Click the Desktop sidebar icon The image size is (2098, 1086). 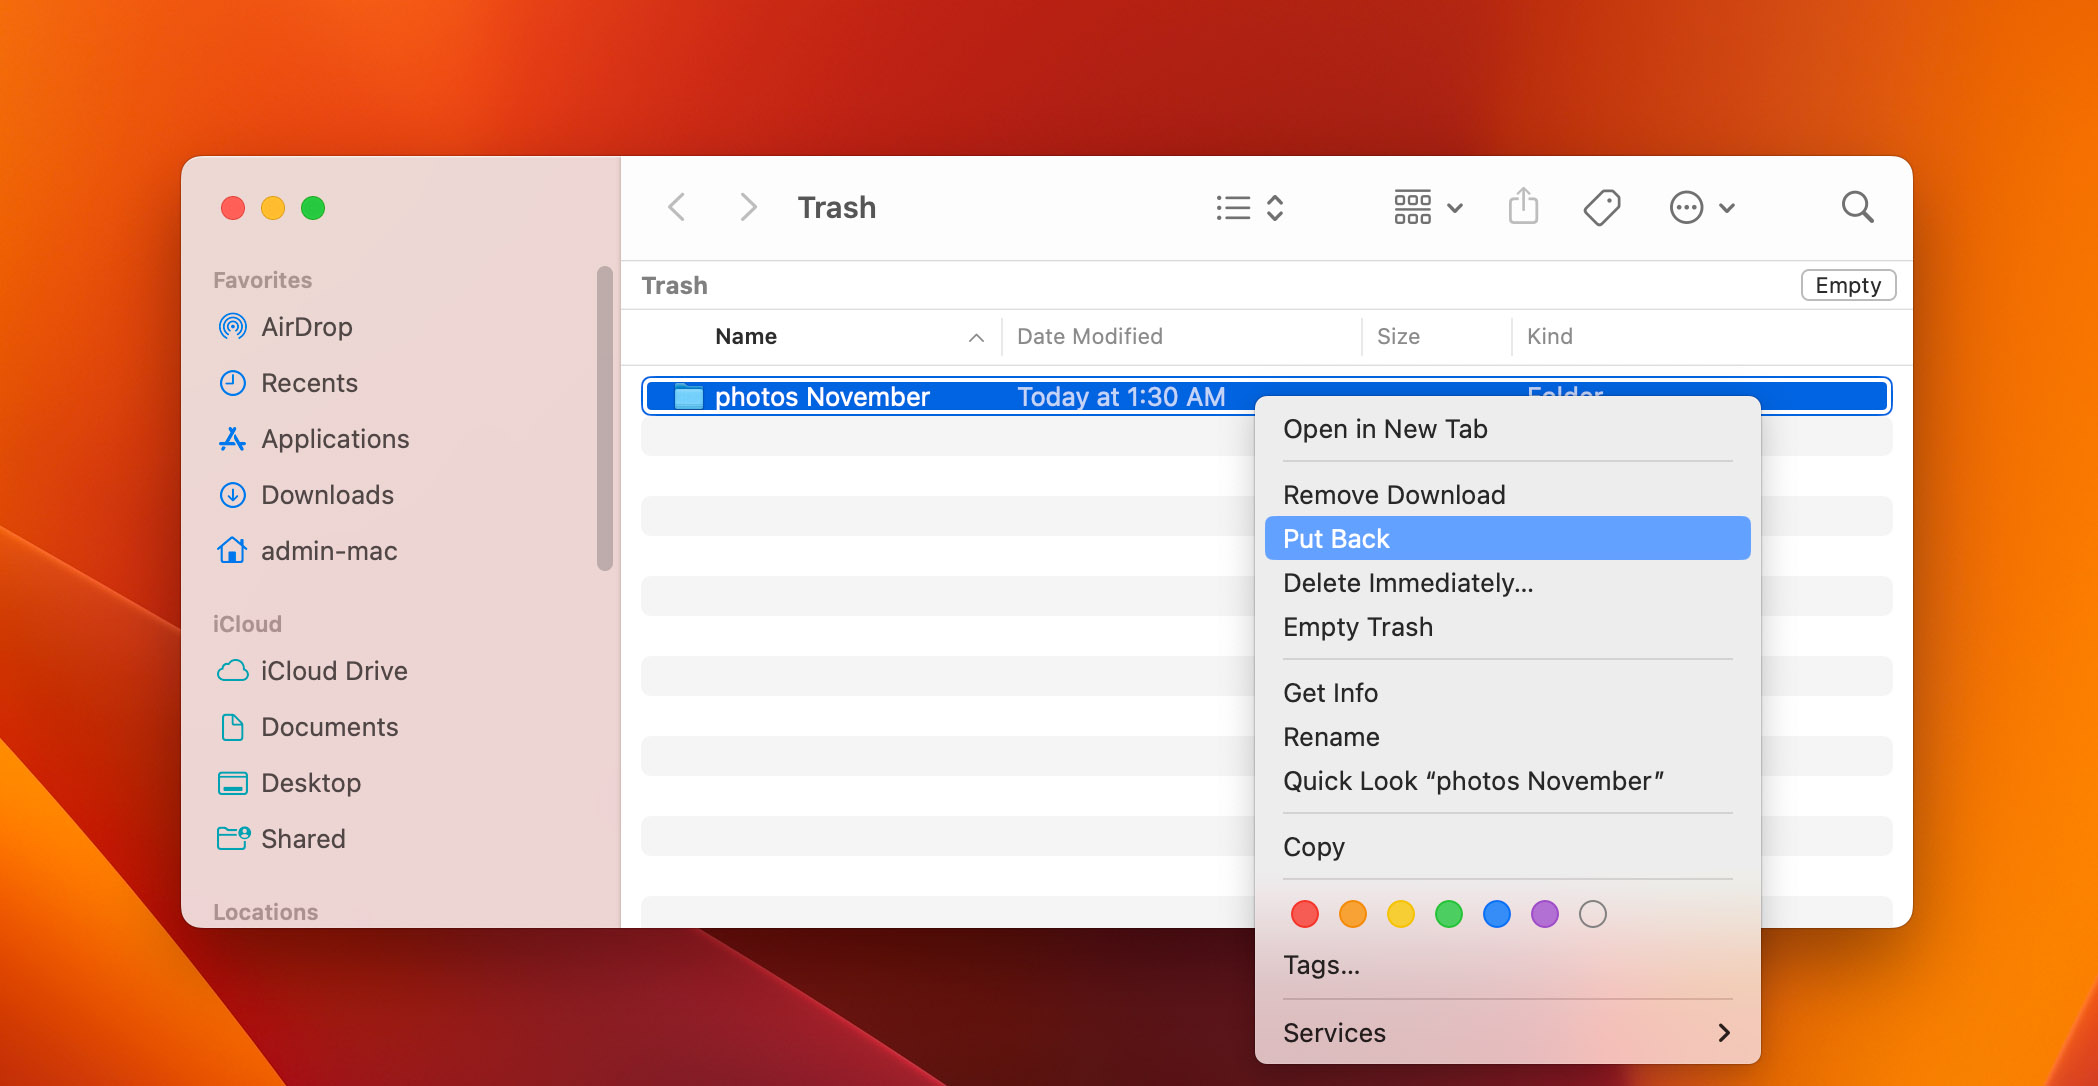click(x=232, y=783)
